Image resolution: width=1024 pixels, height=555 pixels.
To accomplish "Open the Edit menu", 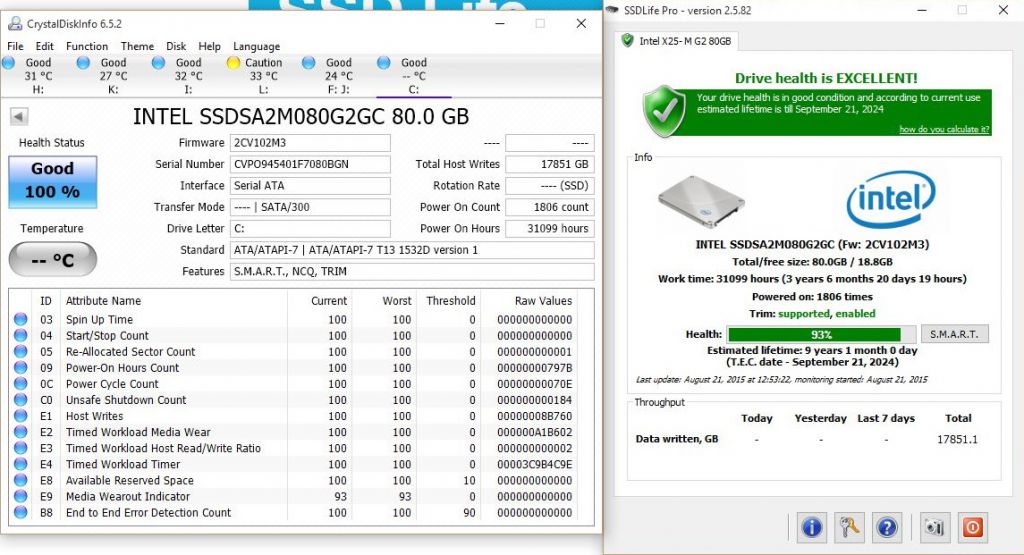I will coord(44,46).
